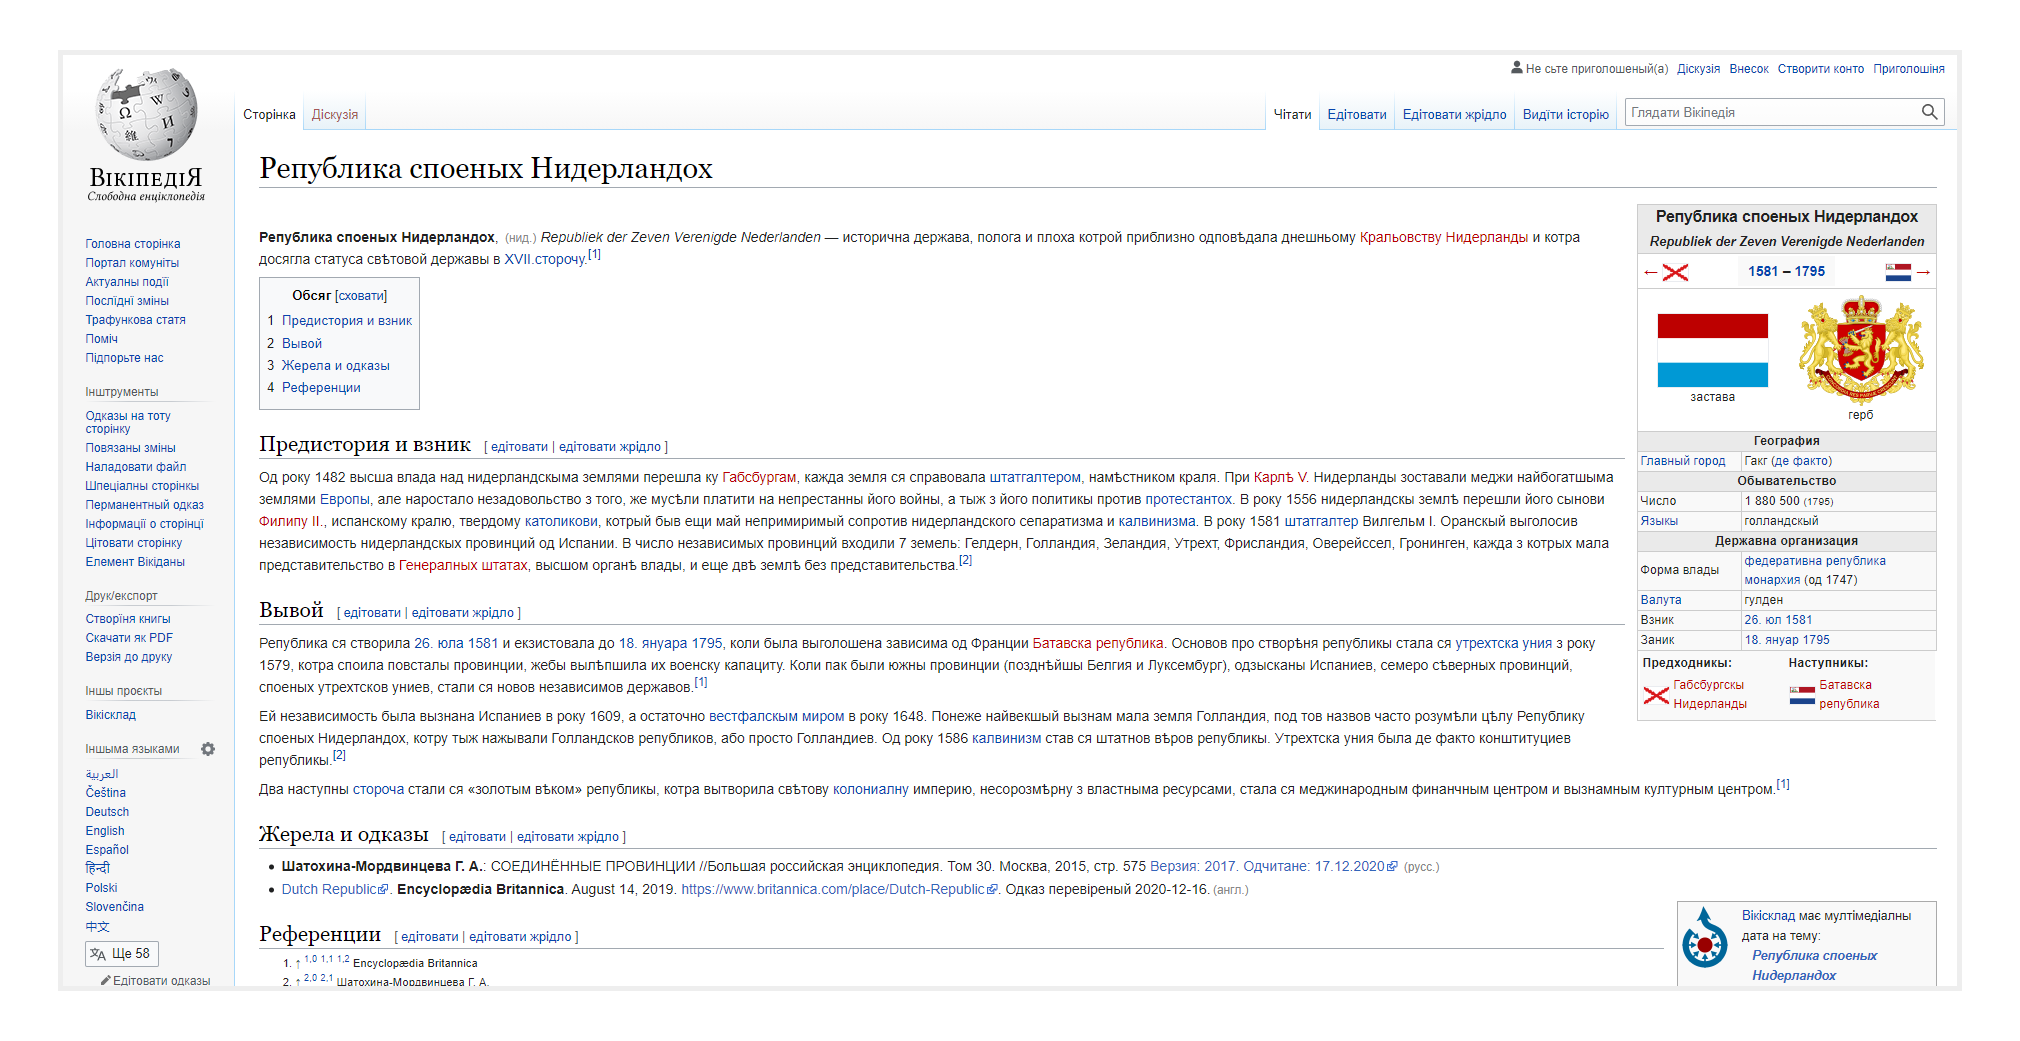Jump to contents item 'Референции'
2020x1041 pixels.
(x=321, y=388)
